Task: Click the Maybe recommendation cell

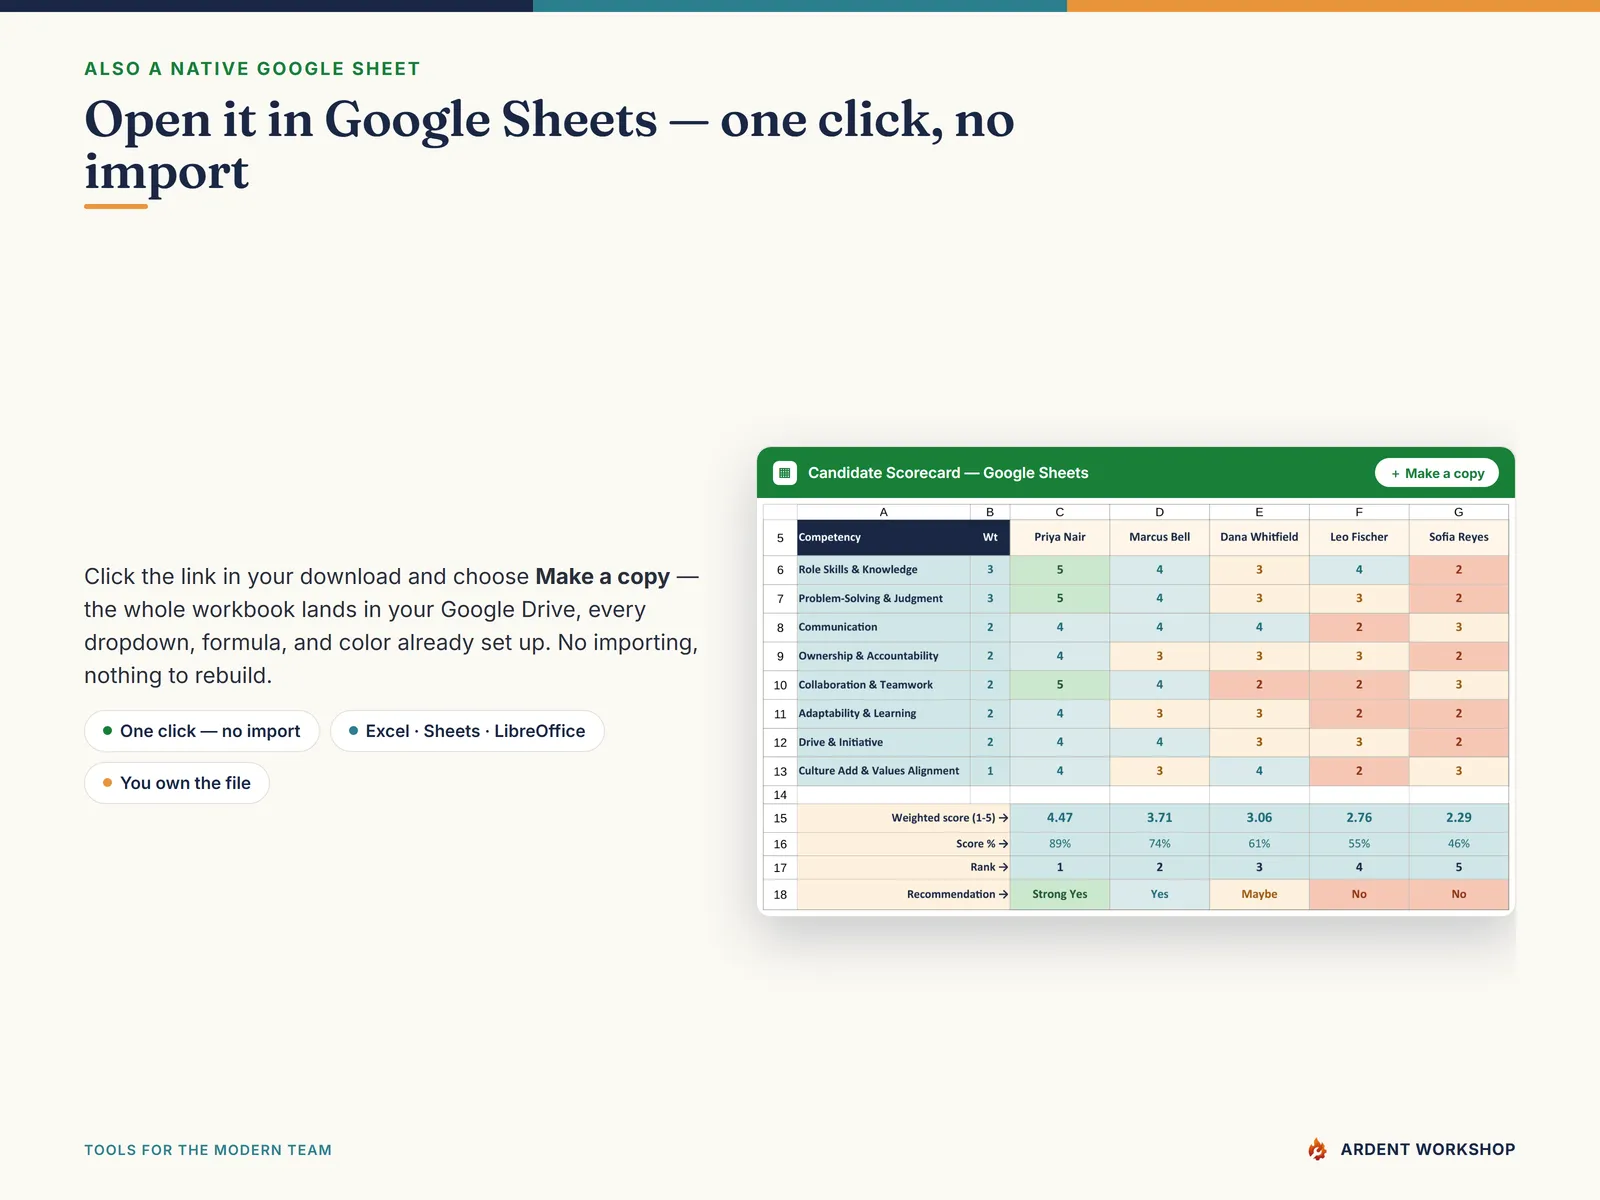Action: coord(1259,895)
